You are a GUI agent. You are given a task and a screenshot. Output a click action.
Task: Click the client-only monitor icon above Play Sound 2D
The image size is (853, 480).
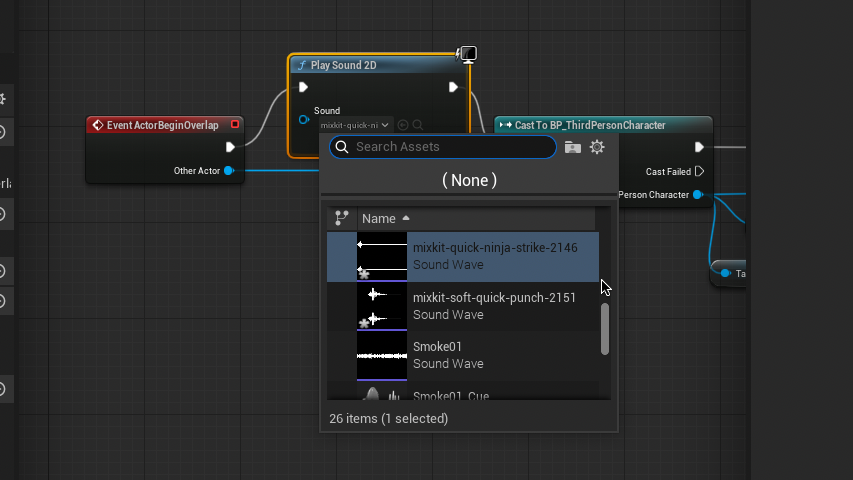(x=466, y=54)
